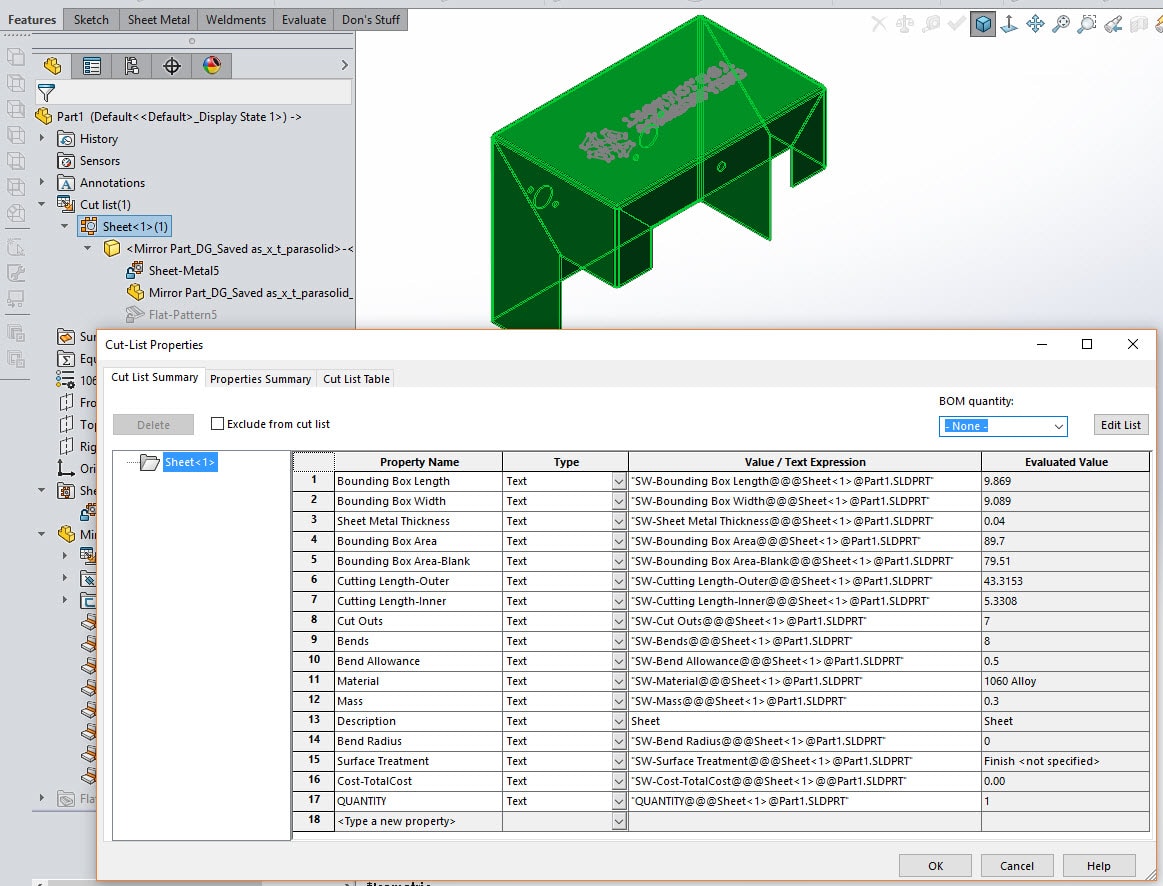Open the ConfigurationManager tab

[x=131, y=66]
